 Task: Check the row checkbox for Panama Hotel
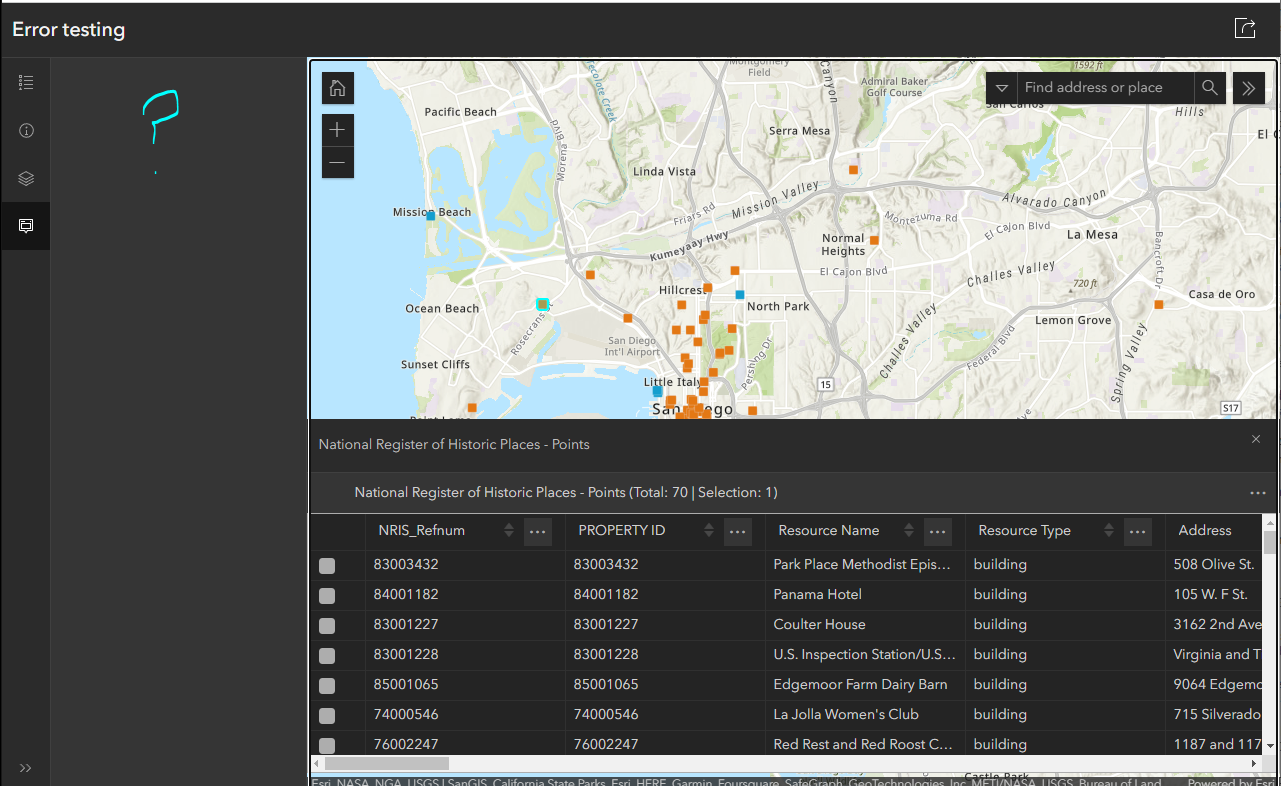point(325,595)
